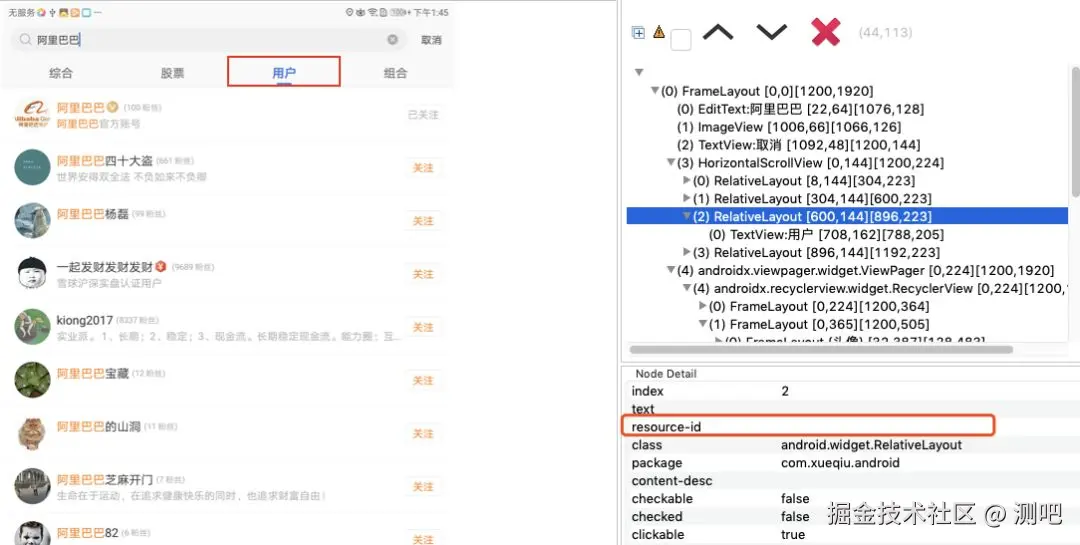Click package value com.xueqiu.android
This screenshot has width=1080, height=545.
point(840,463)
